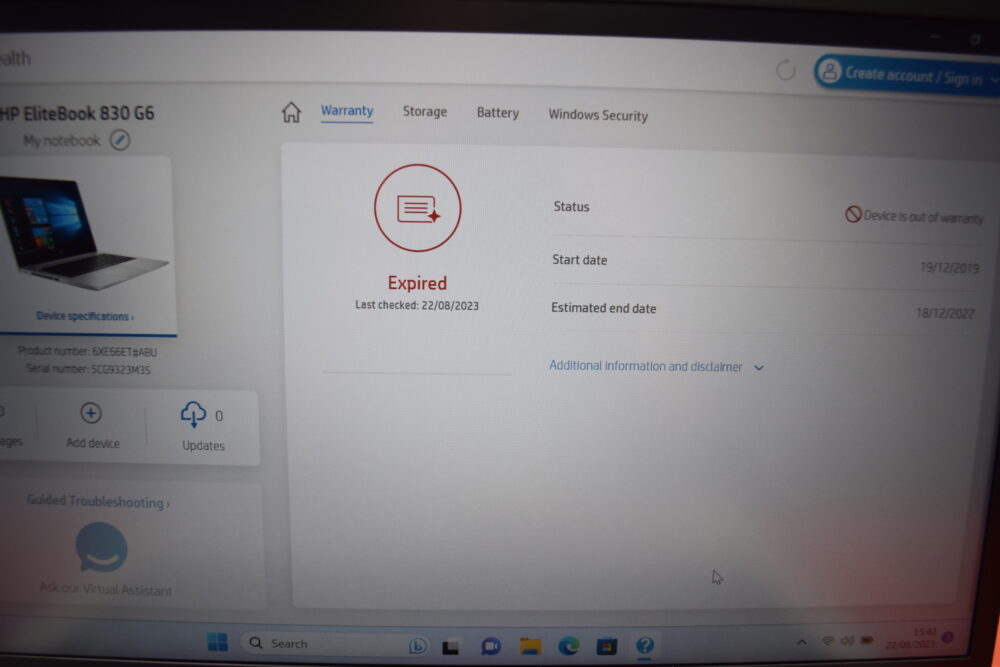The height and width of the screenshot is (667, 1000).
Task: Open Task View on taskbar
Action: coord(451,647)
